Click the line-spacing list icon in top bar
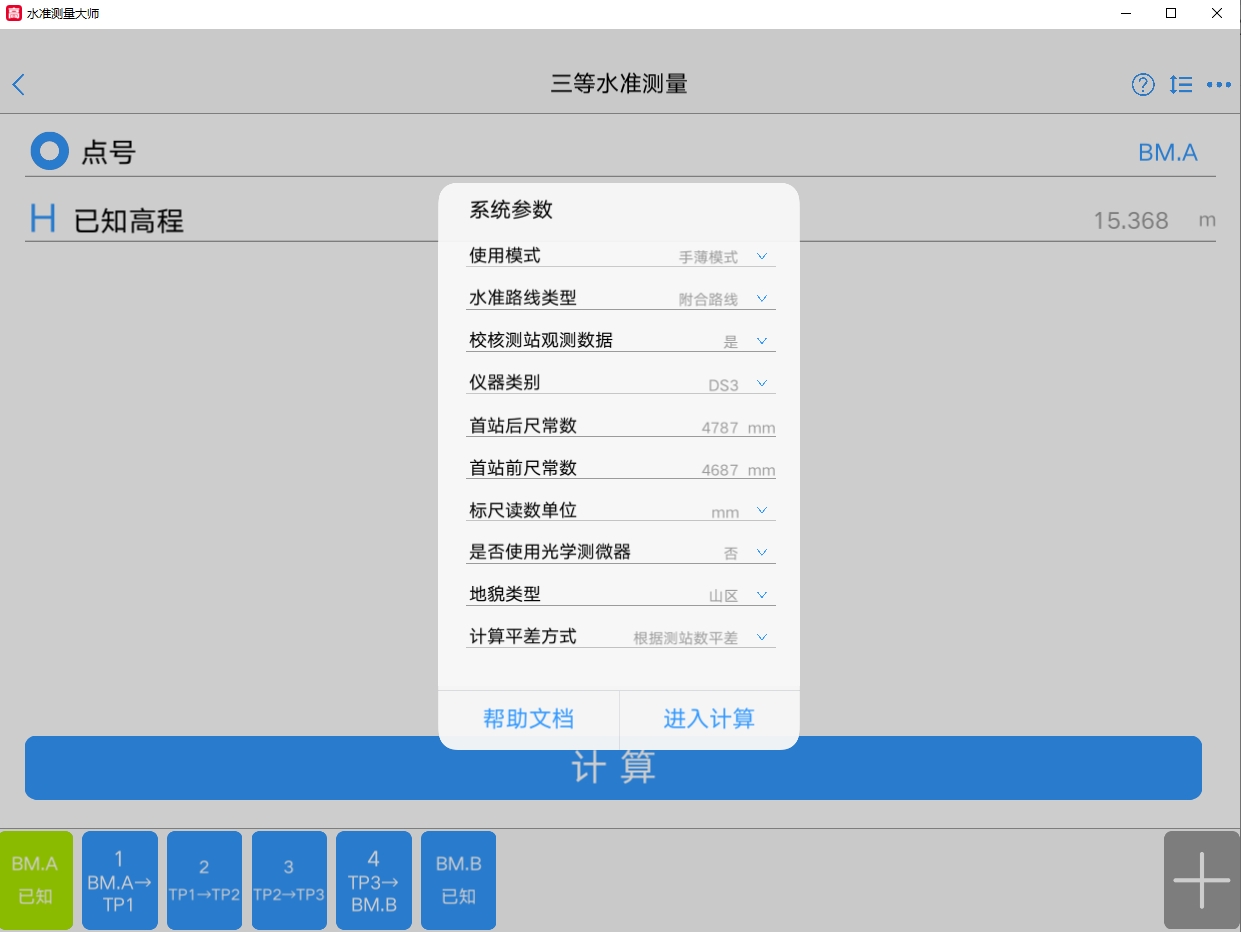This screenshot has height=932, width=1241. (1181, 84)
